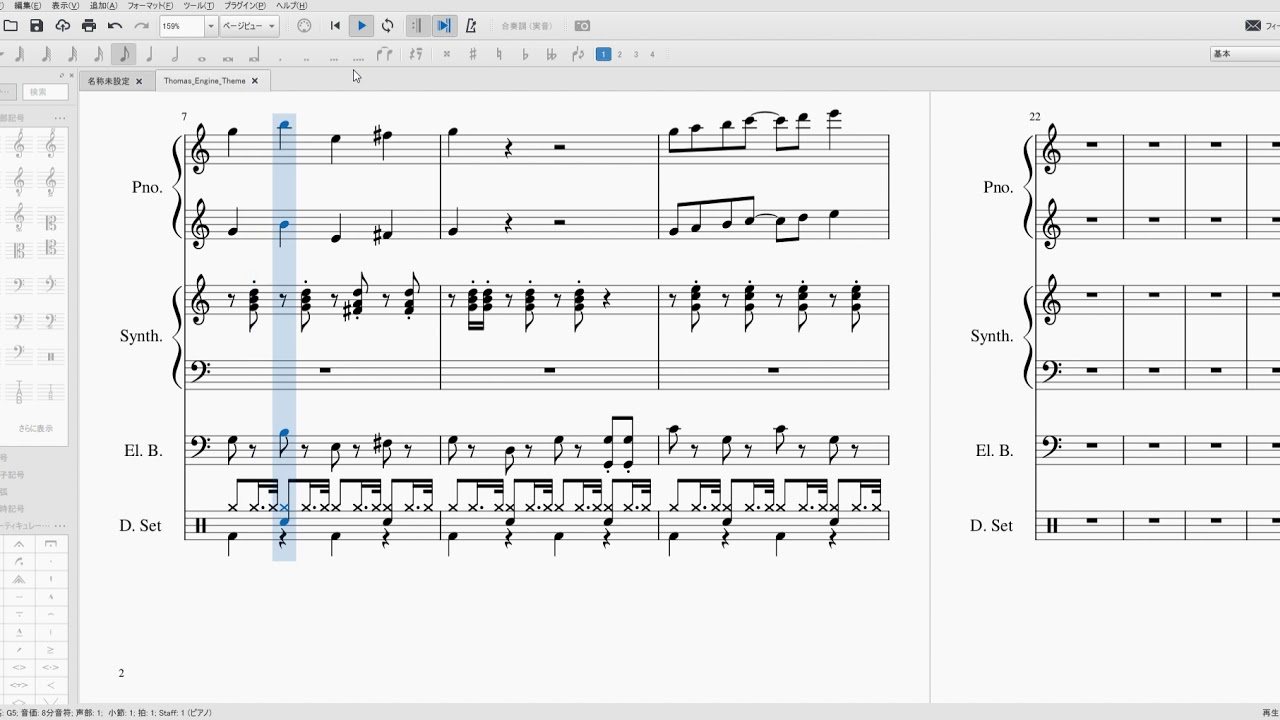
Task: Open the ページビュー view mode dropdown
Action: point(249,26)
